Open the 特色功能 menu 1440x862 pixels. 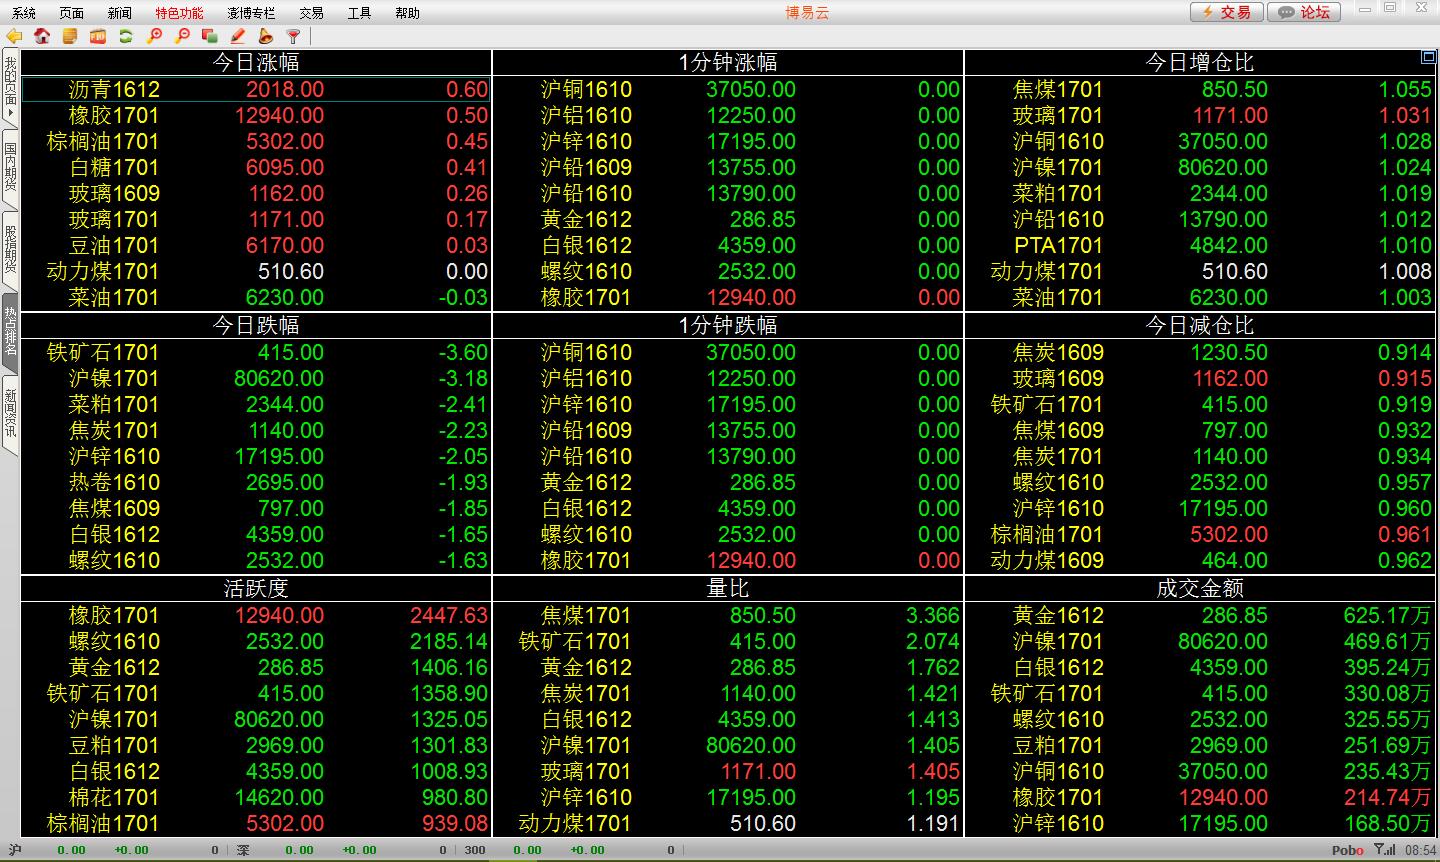tap(179, 13)
